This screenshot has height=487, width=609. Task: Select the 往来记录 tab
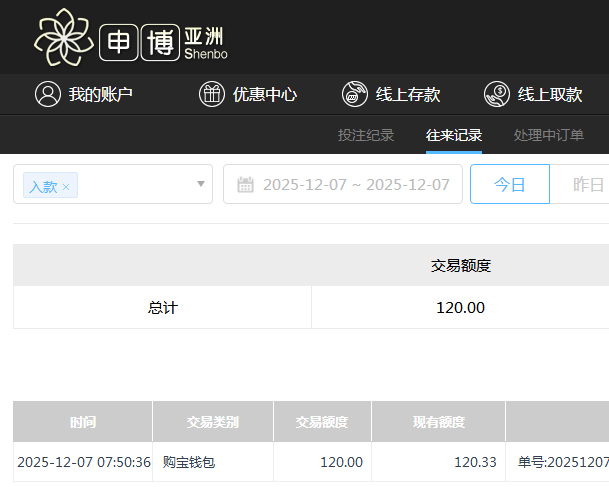(x=454, y=135)
